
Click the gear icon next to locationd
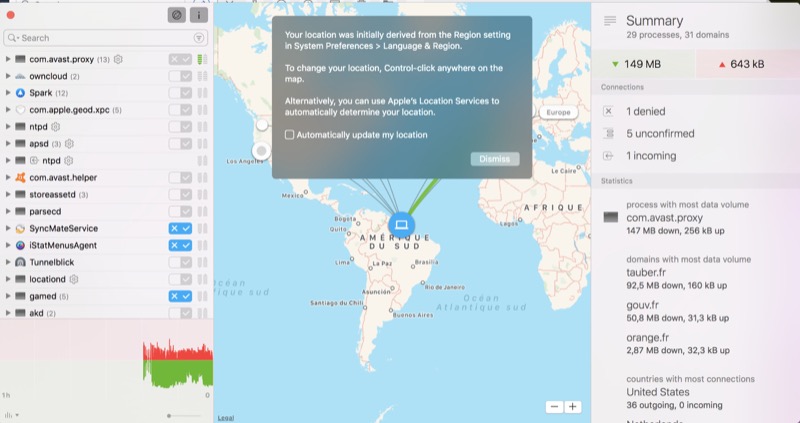(74, 279)
